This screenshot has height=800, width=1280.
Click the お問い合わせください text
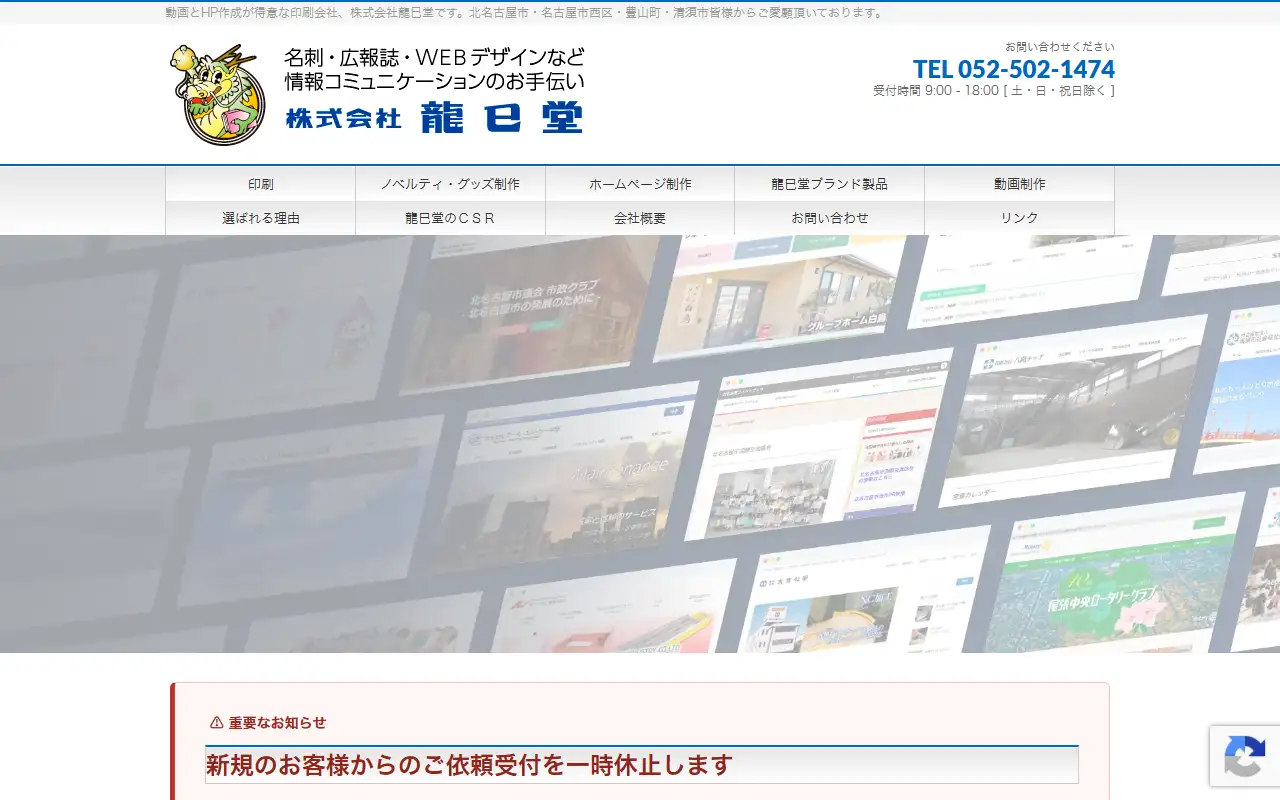click(x=1060, y=47)
